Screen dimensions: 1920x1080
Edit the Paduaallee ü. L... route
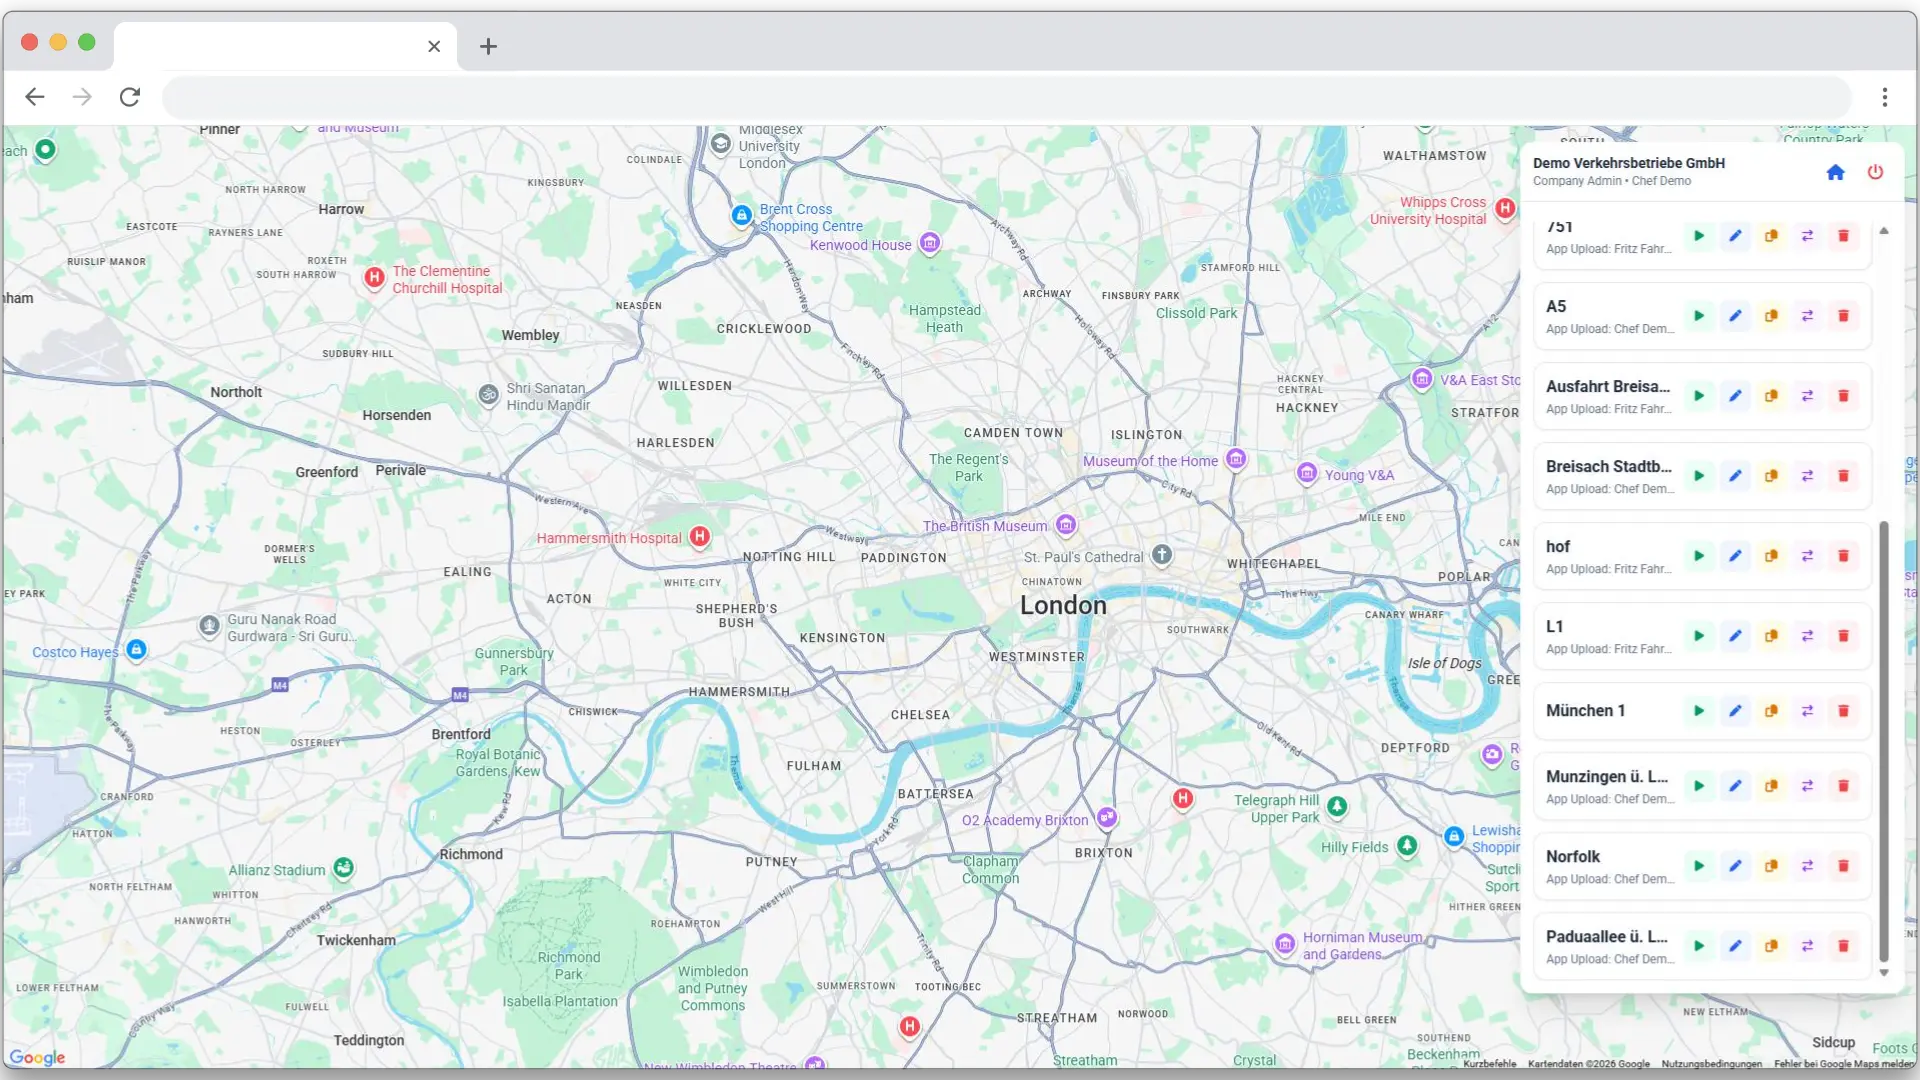pos(1735,946)
